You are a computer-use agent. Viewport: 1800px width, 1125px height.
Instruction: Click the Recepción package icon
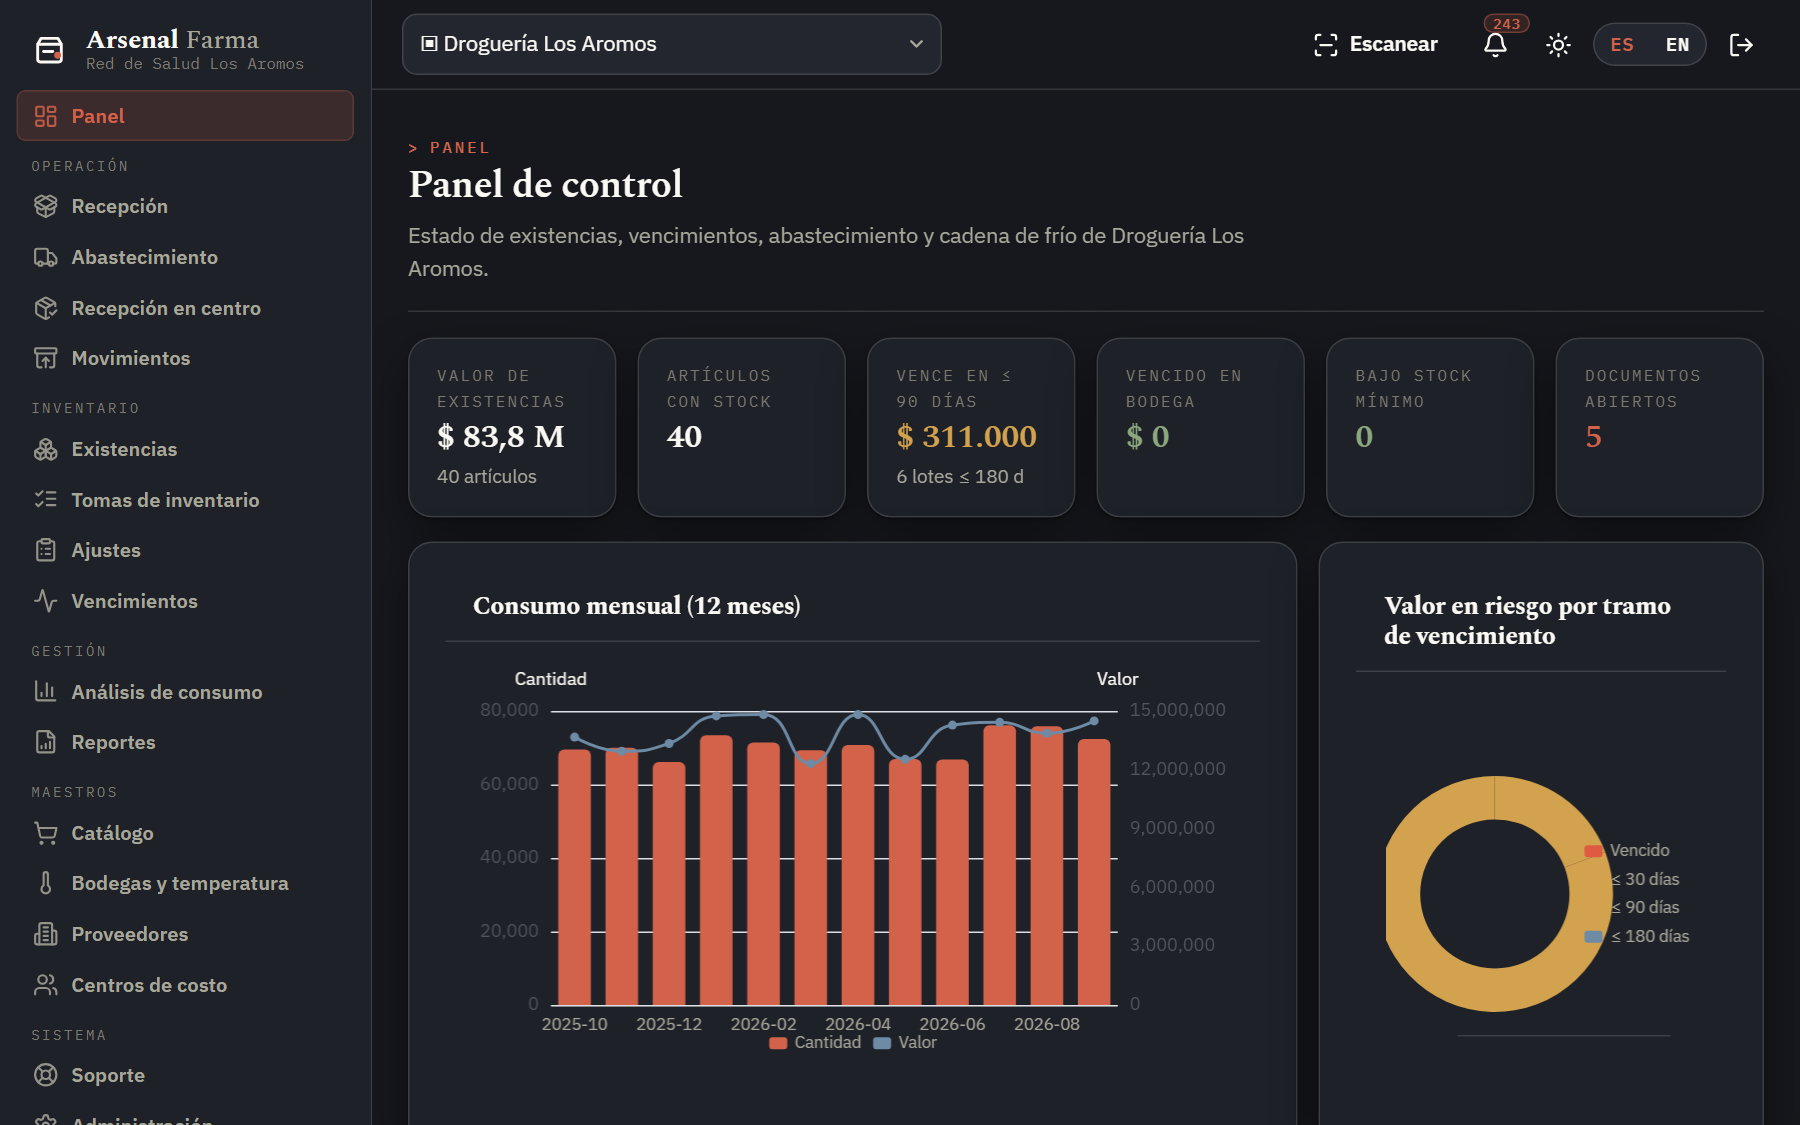(46, 206)
